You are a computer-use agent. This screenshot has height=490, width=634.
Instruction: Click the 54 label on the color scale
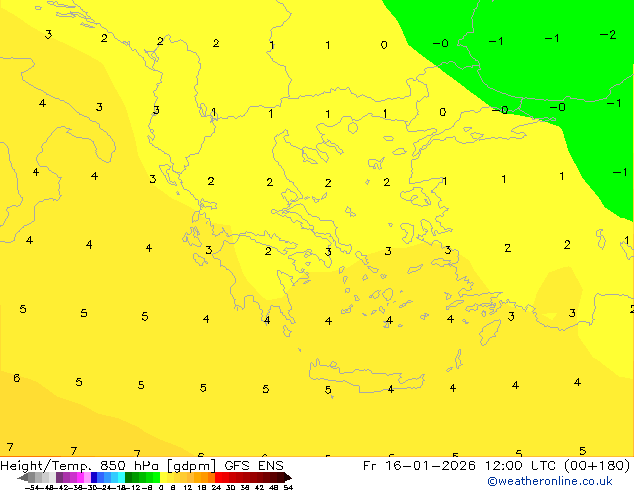(288, 487)
